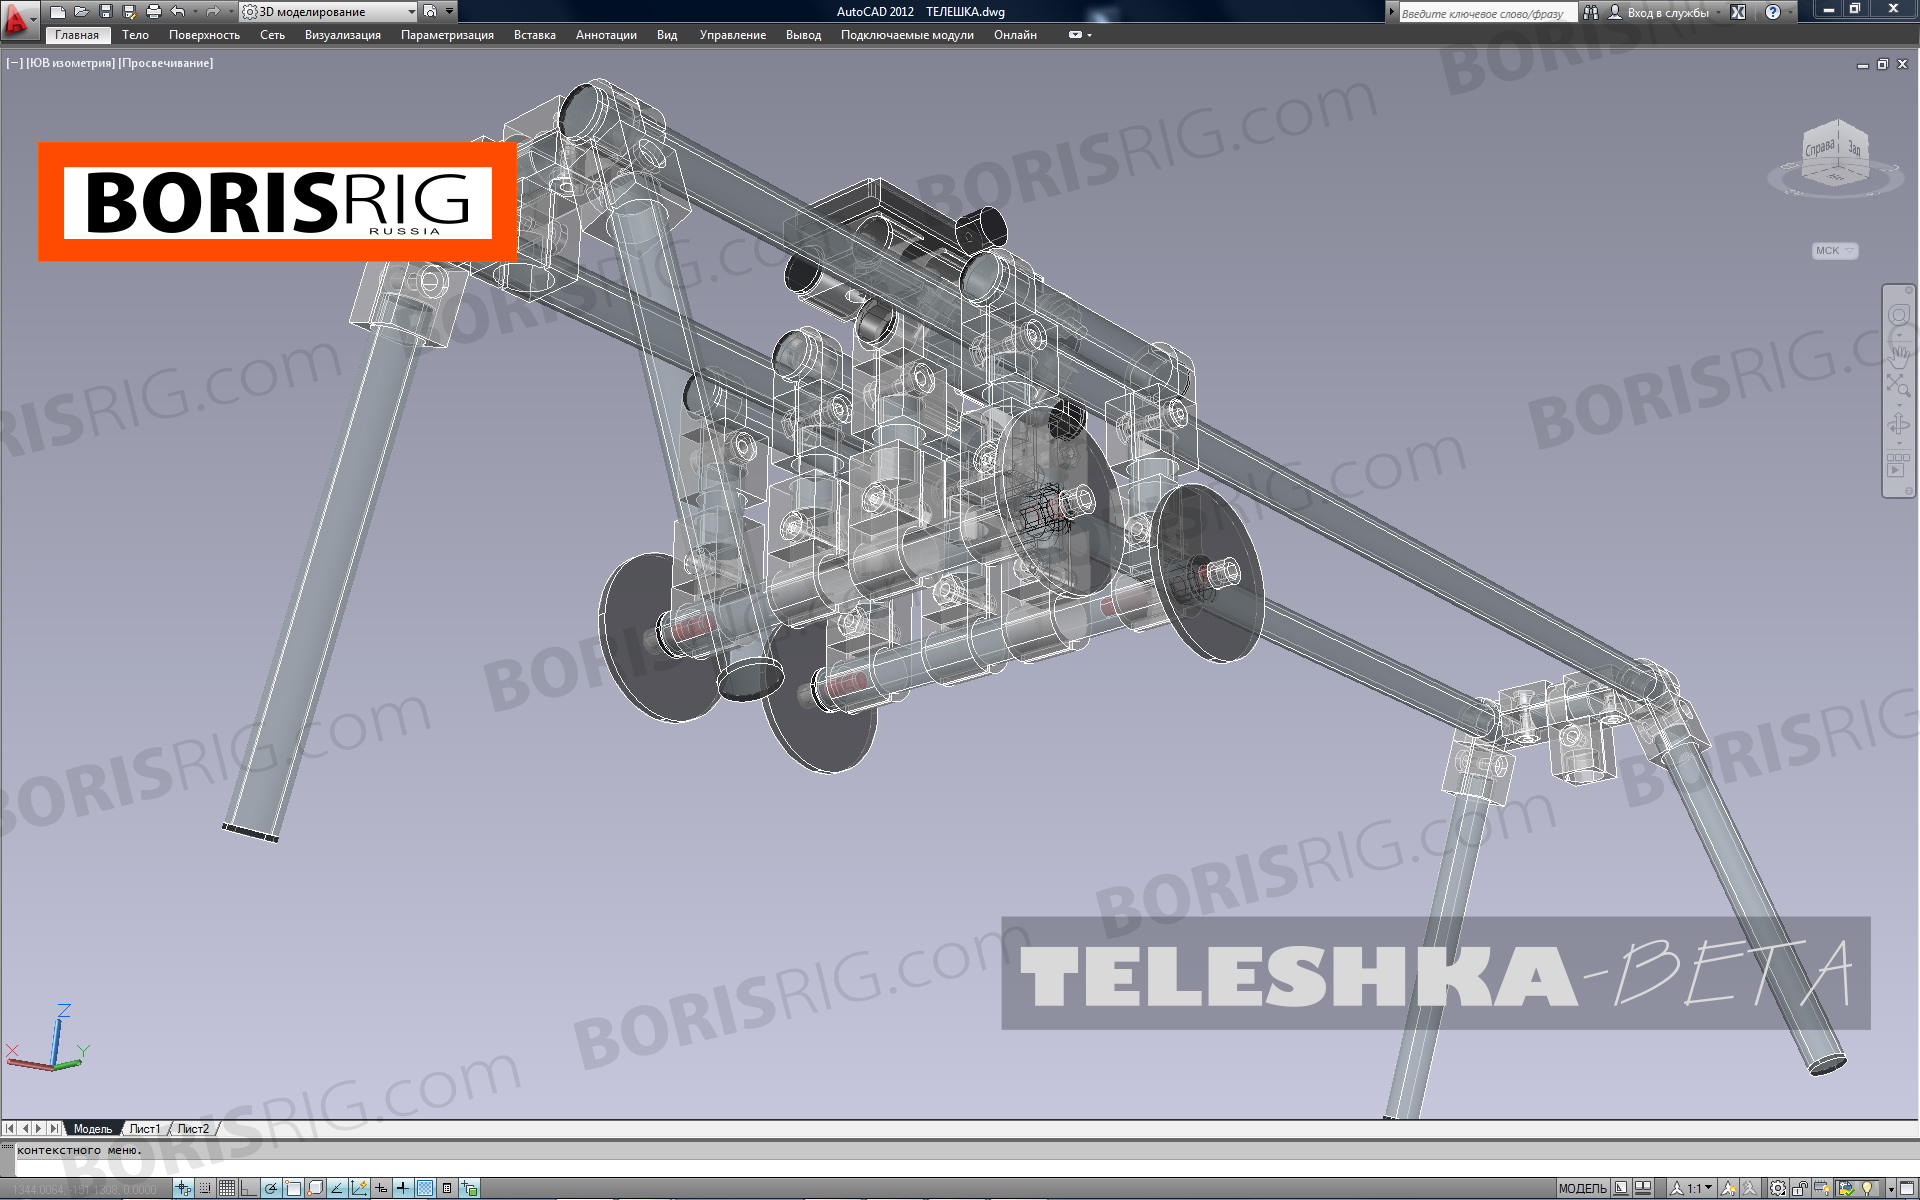Image resolution: width=1920 pixels, height=1200 pixels.
Task: Click the Zoom extents icon in navigation bar
Action: click(x=1898, y=386)
